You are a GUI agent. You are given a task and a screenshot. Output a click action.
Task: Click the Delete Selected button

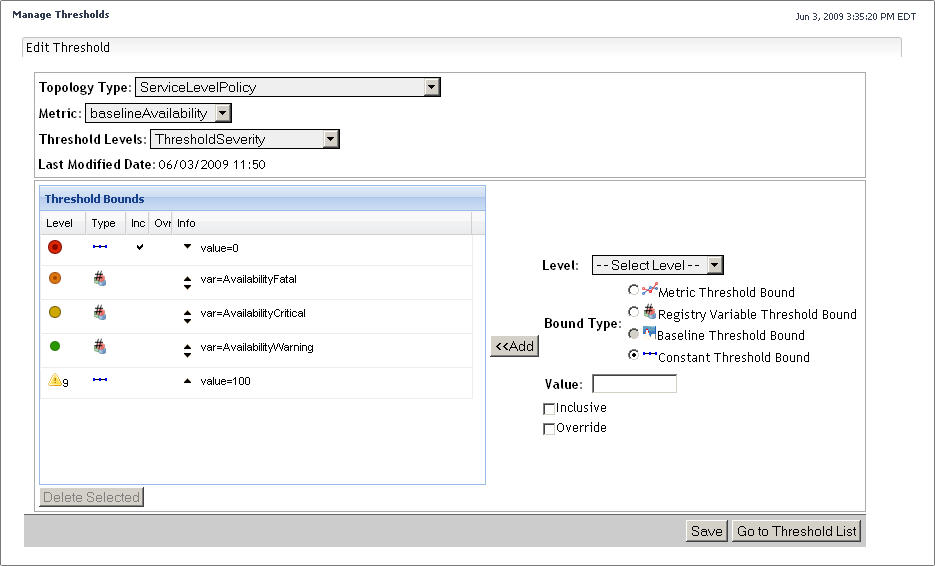(91, 497)
